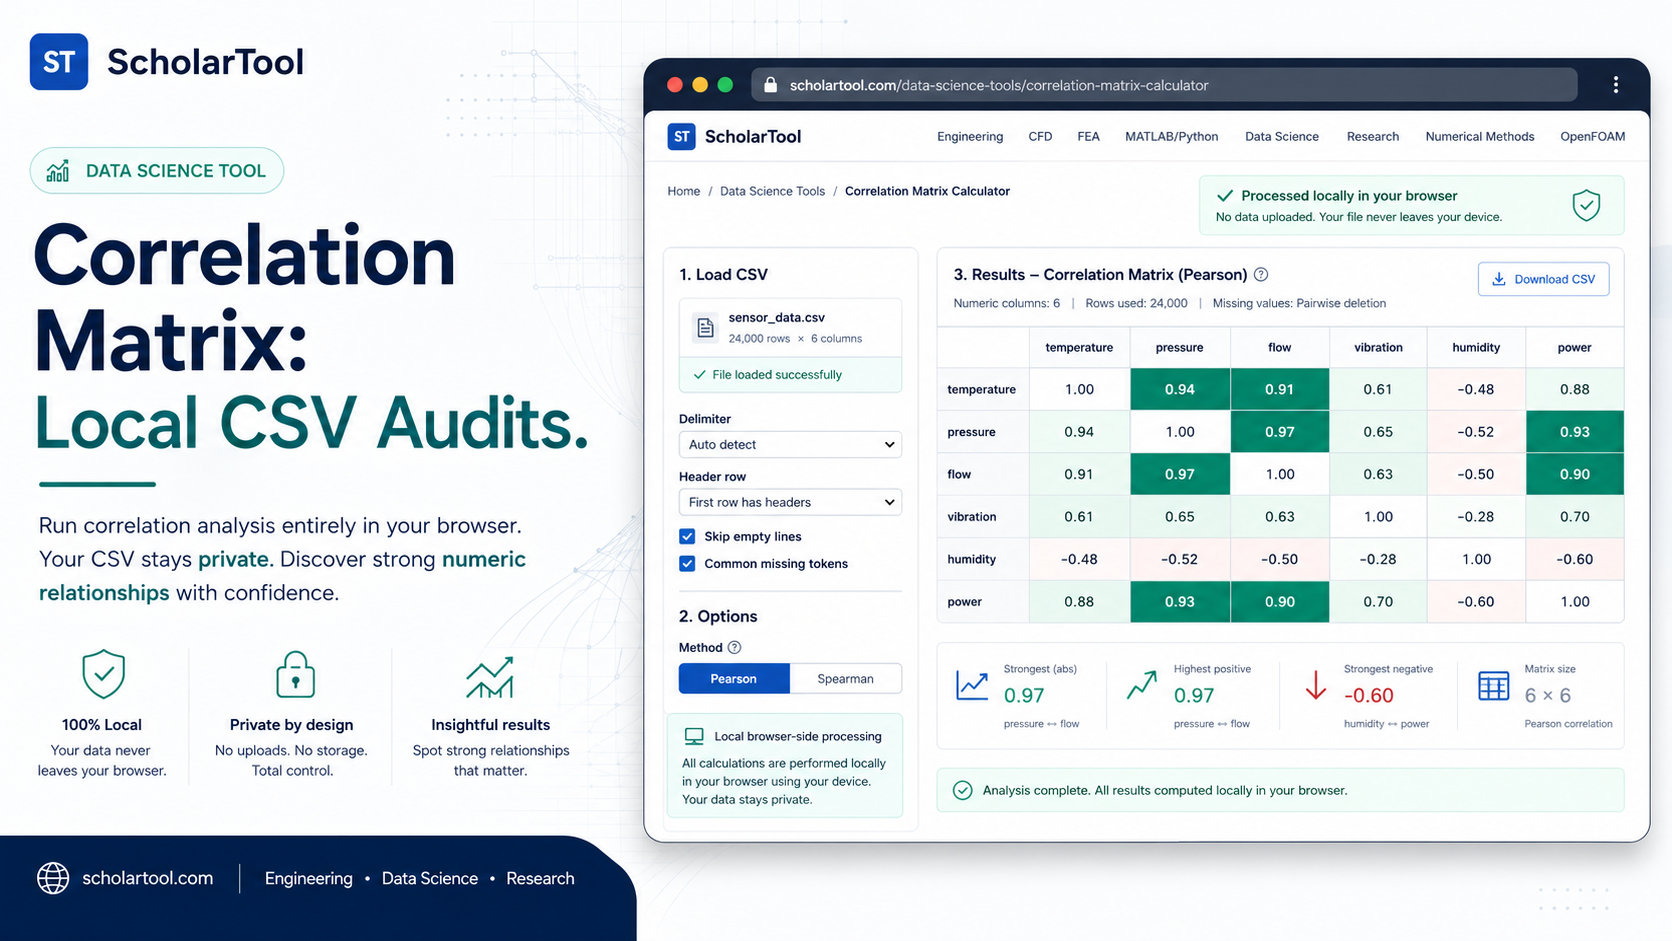Click the sensor_data.csv file name
This screenshot has height=941, width=1672.
click(x=777, y=318)
